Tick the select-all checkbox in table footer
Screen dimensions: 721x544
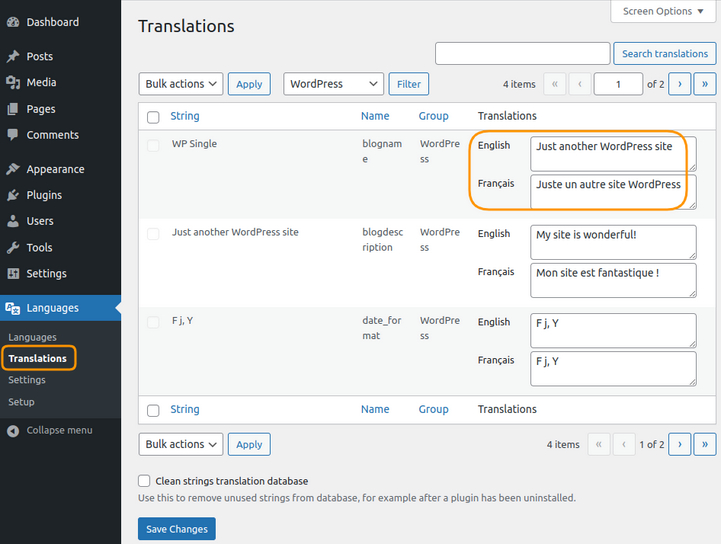click(x=153, y=410)
